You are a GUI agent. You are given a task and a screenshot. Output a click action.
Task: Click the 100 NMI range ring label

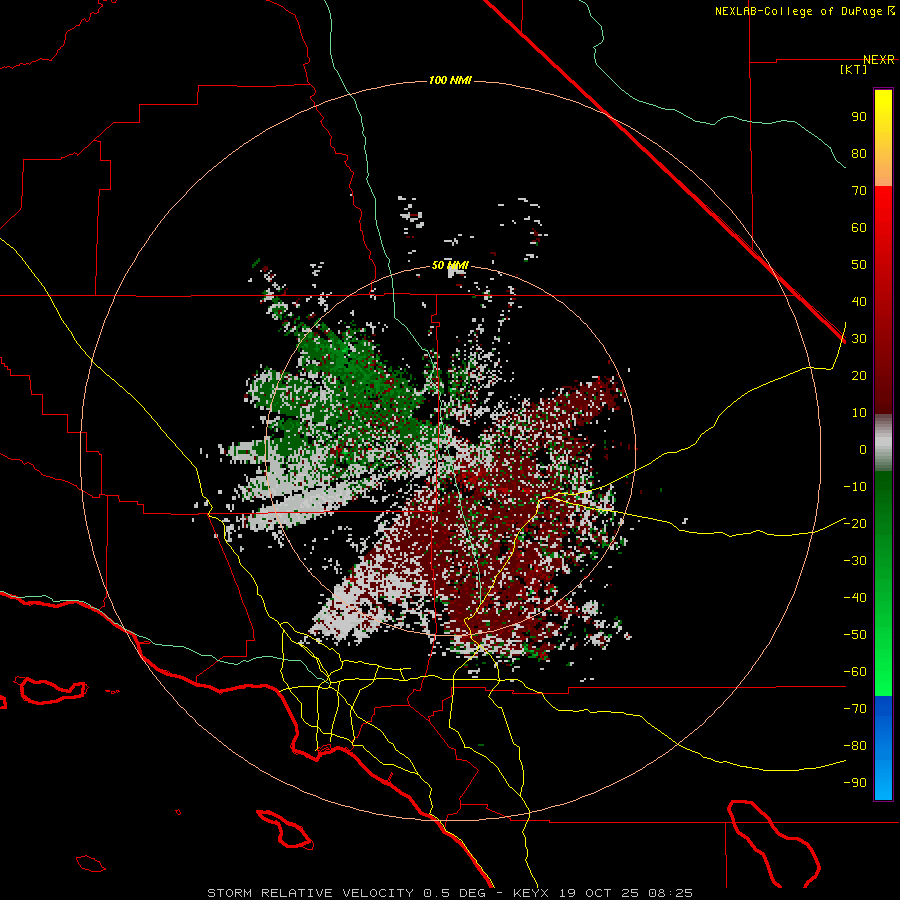[x=450, y=80]
